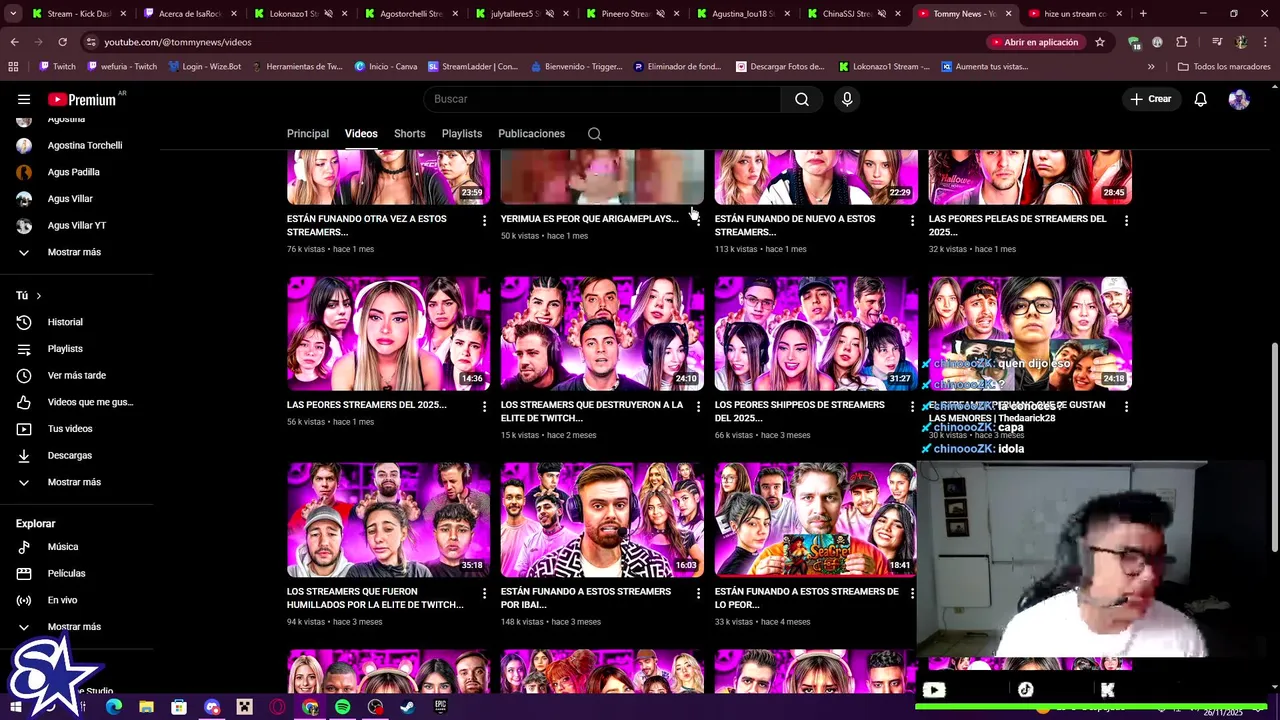Open Ver más tarde in sidebar
1280x720 pixels.
point(77,375)
